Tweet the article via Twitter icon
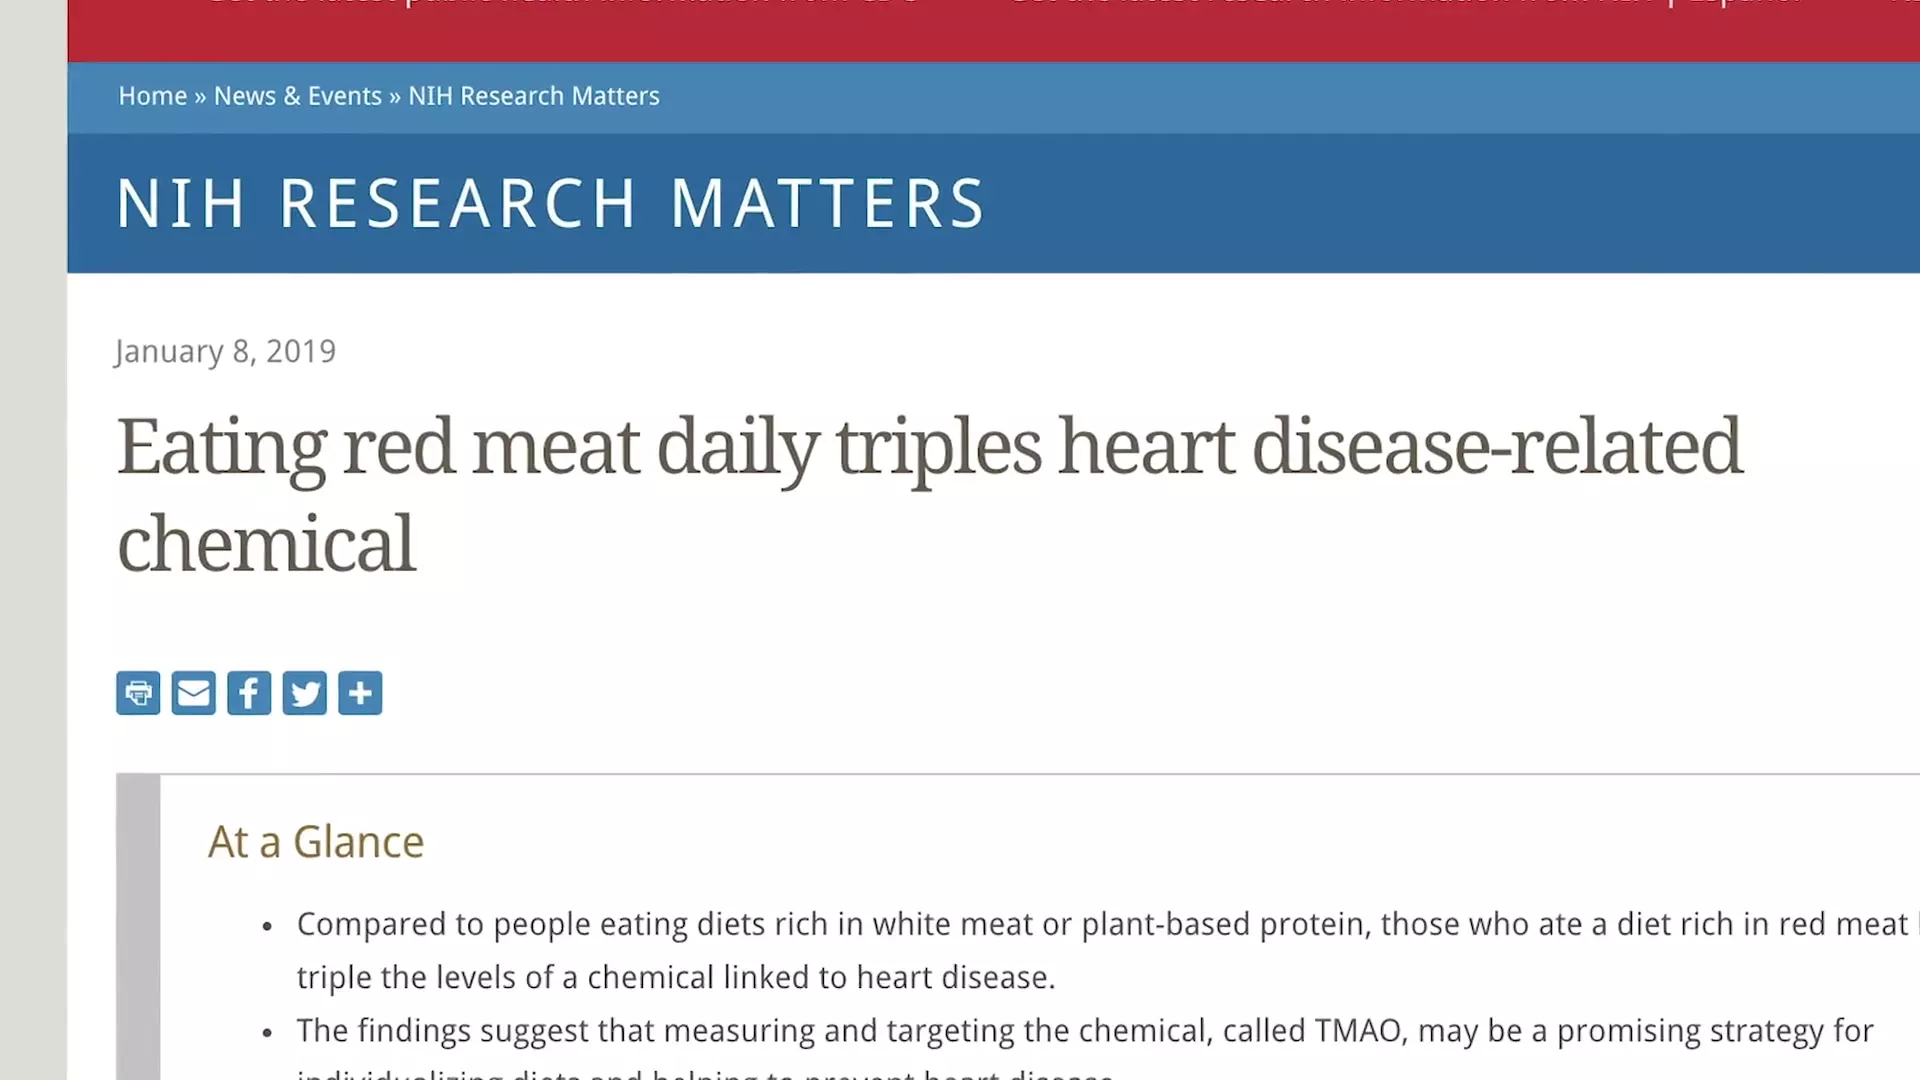This screenshot has width=1920, height=1080. point(304,693)
